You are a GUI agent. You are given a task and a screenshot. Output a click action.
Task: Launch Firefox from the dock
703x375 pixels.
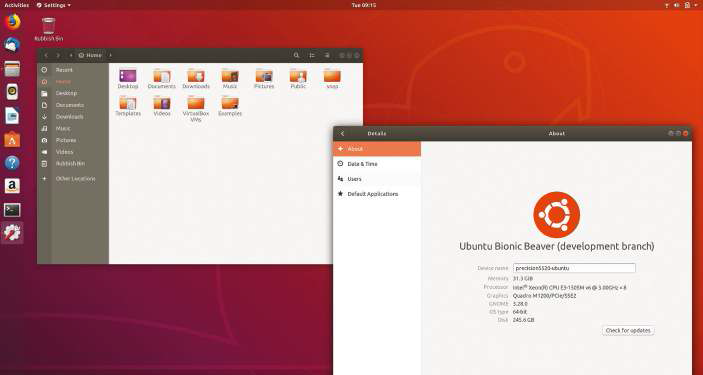click(x=12, y=22)
